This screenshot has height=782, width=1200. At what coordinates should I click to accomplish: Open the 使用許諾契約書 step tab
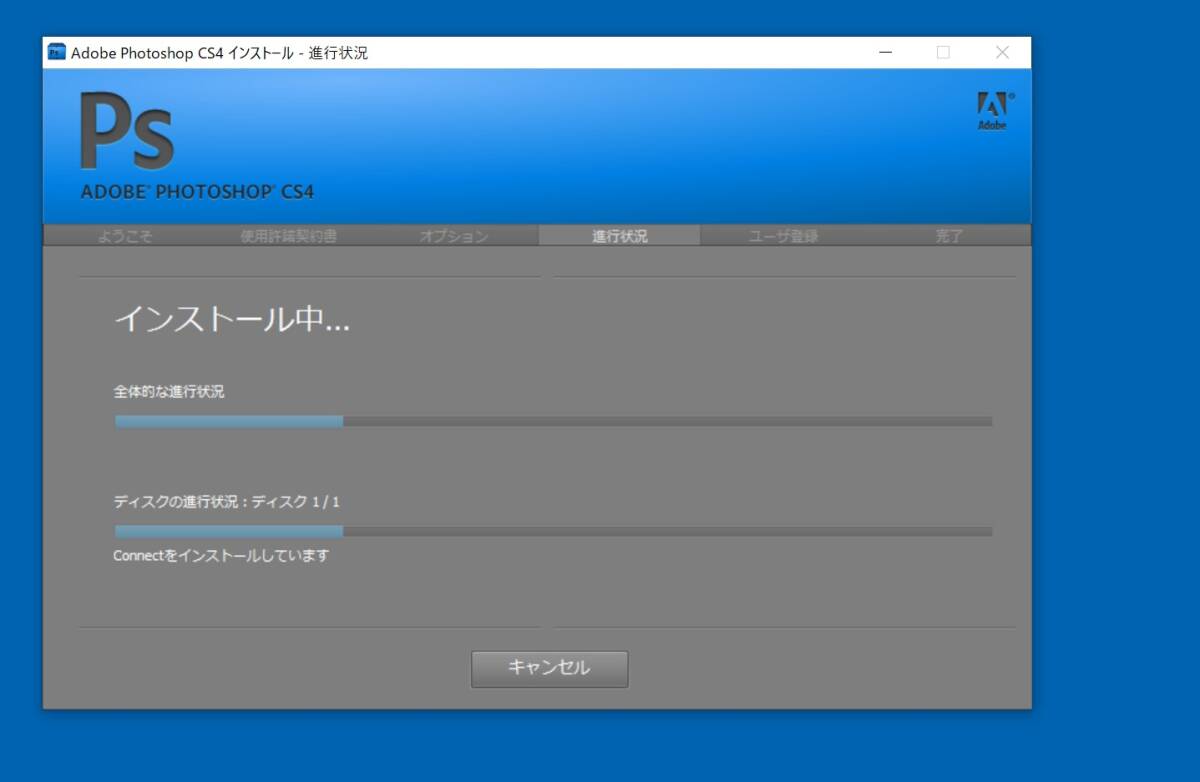[289, 237]
